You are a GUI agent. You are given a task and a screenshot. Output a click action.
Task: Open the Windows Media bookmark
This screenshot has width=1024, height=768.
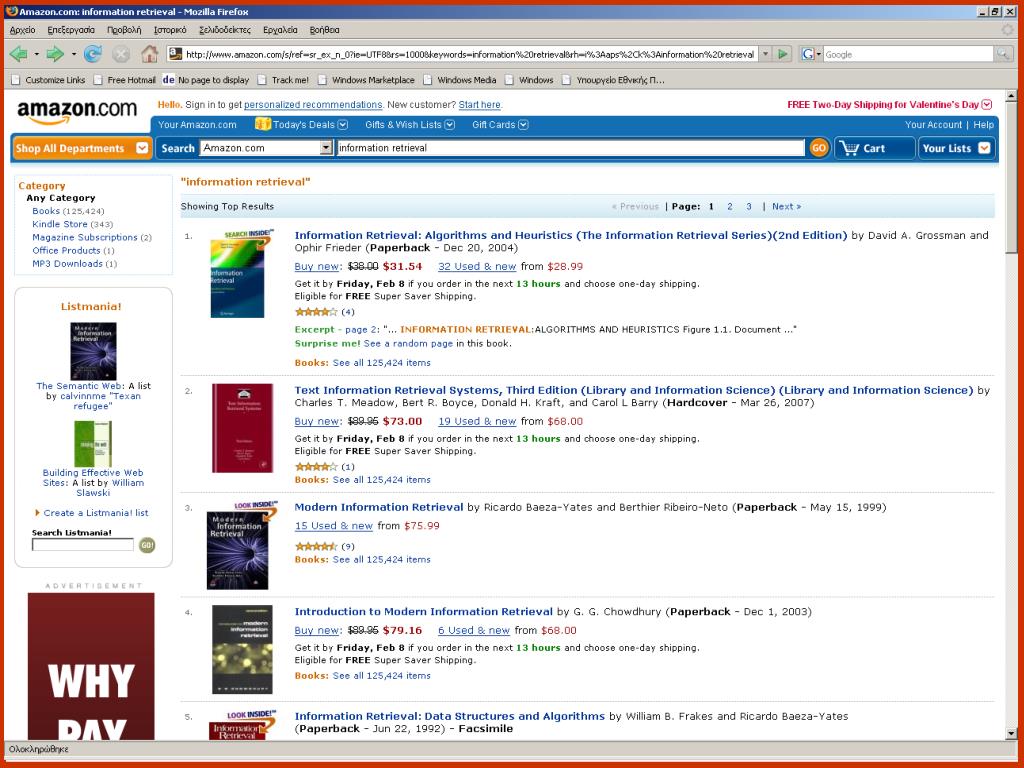coord(460,80)
